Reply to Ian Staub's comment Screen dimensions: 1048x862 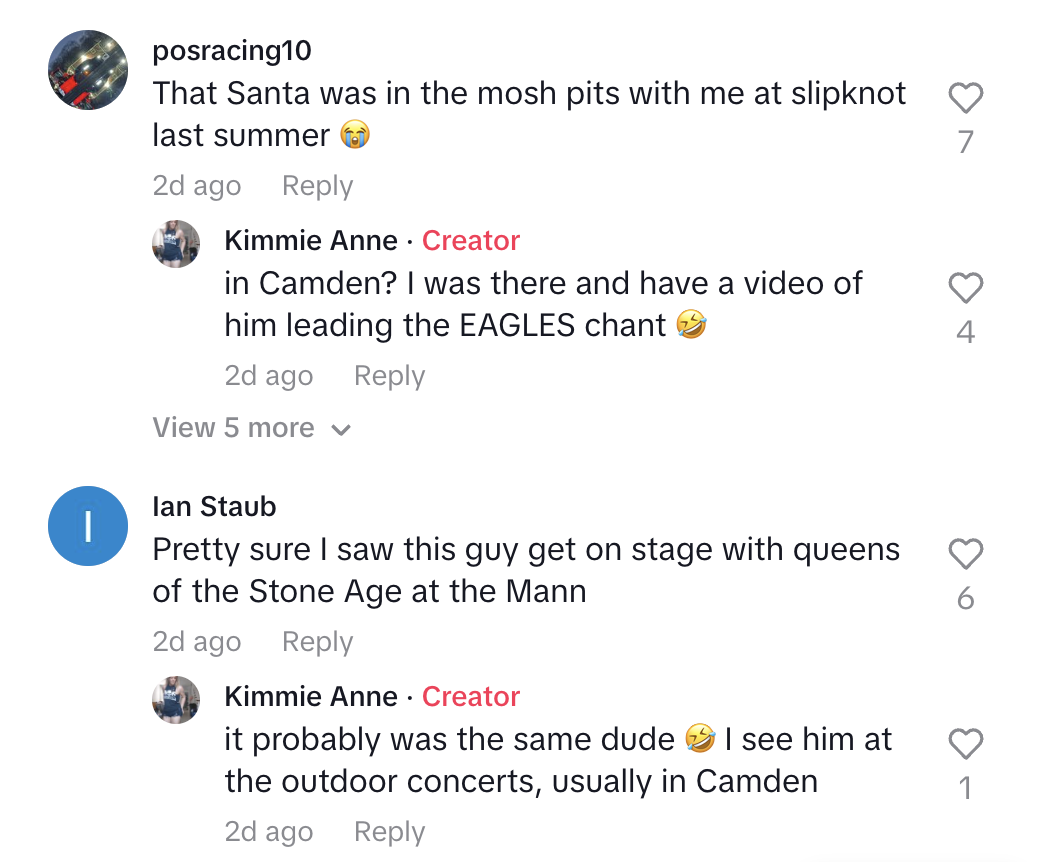317,642
